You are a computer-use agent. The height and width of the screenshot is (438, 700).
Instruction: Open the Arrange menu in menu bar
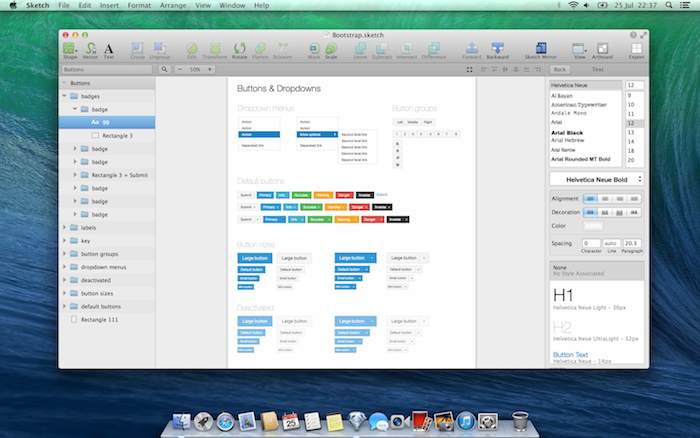pyautogui.click(x=171, y=5)
